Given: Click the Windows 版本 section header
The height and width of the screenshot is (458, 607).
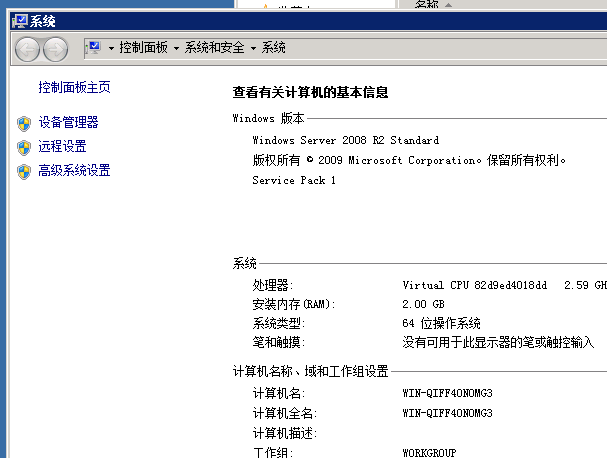Looking at the screenshot, I should (269, 118).
